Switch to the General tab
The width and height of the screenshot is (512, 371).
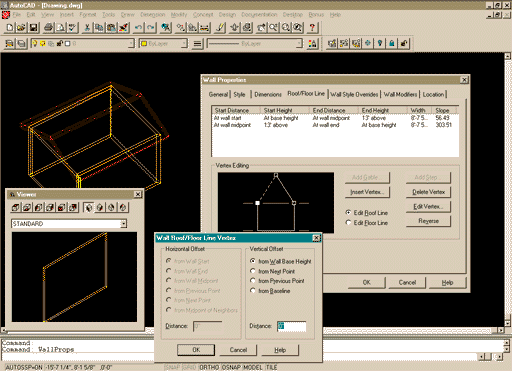click(218, 94)
